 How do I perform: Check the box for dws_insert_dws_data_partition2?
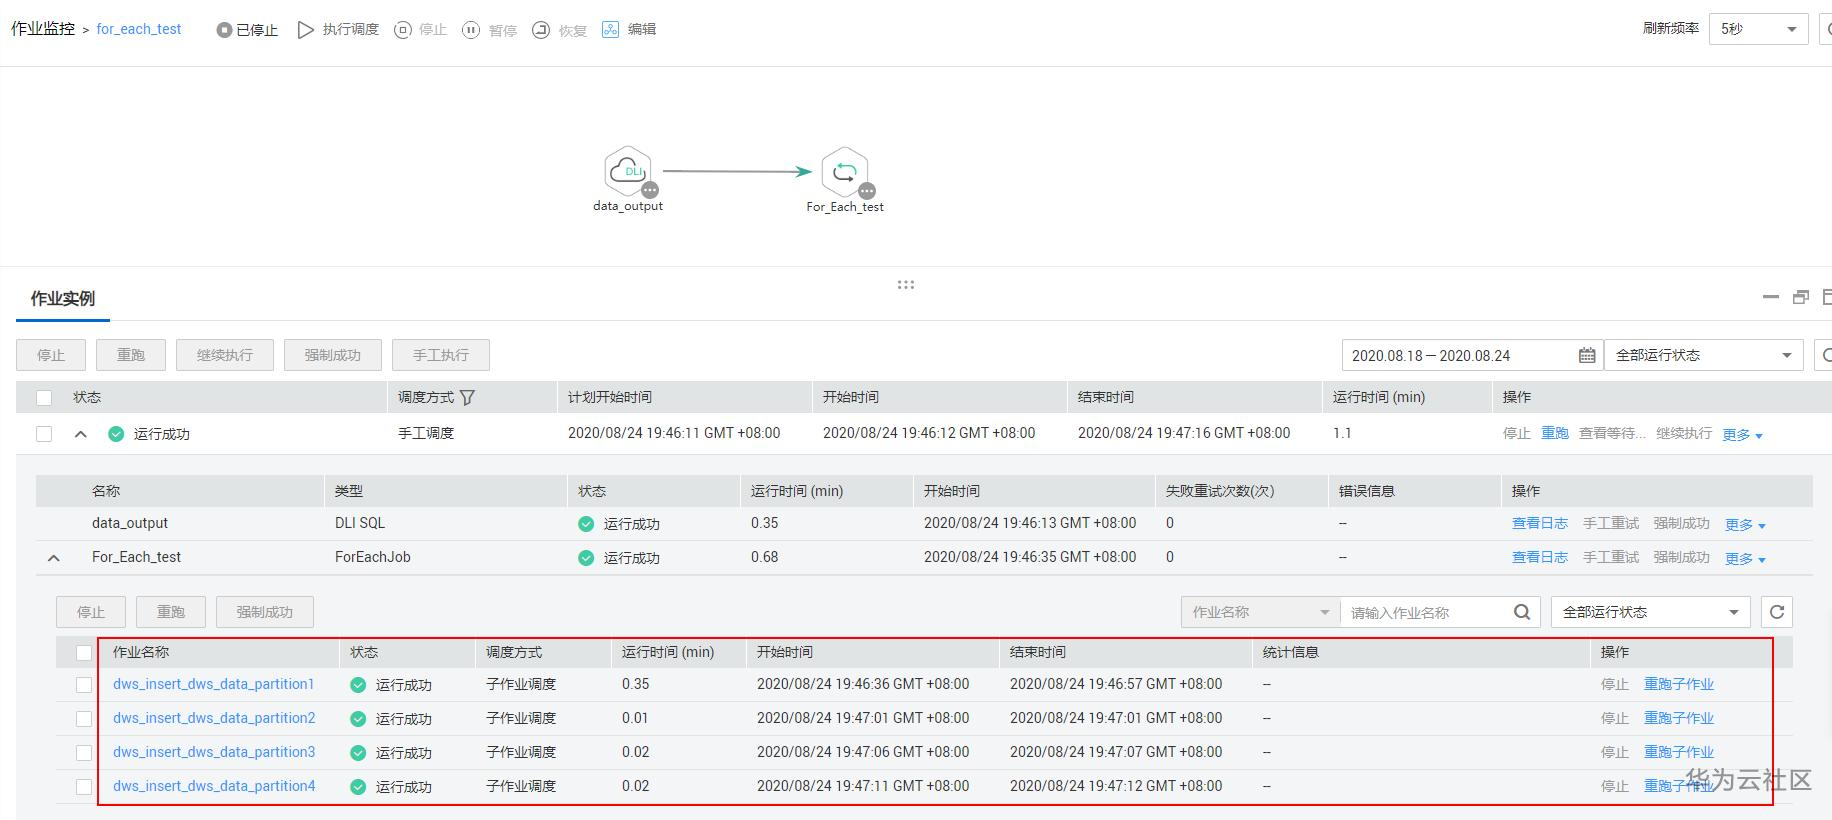coord(84,719)
